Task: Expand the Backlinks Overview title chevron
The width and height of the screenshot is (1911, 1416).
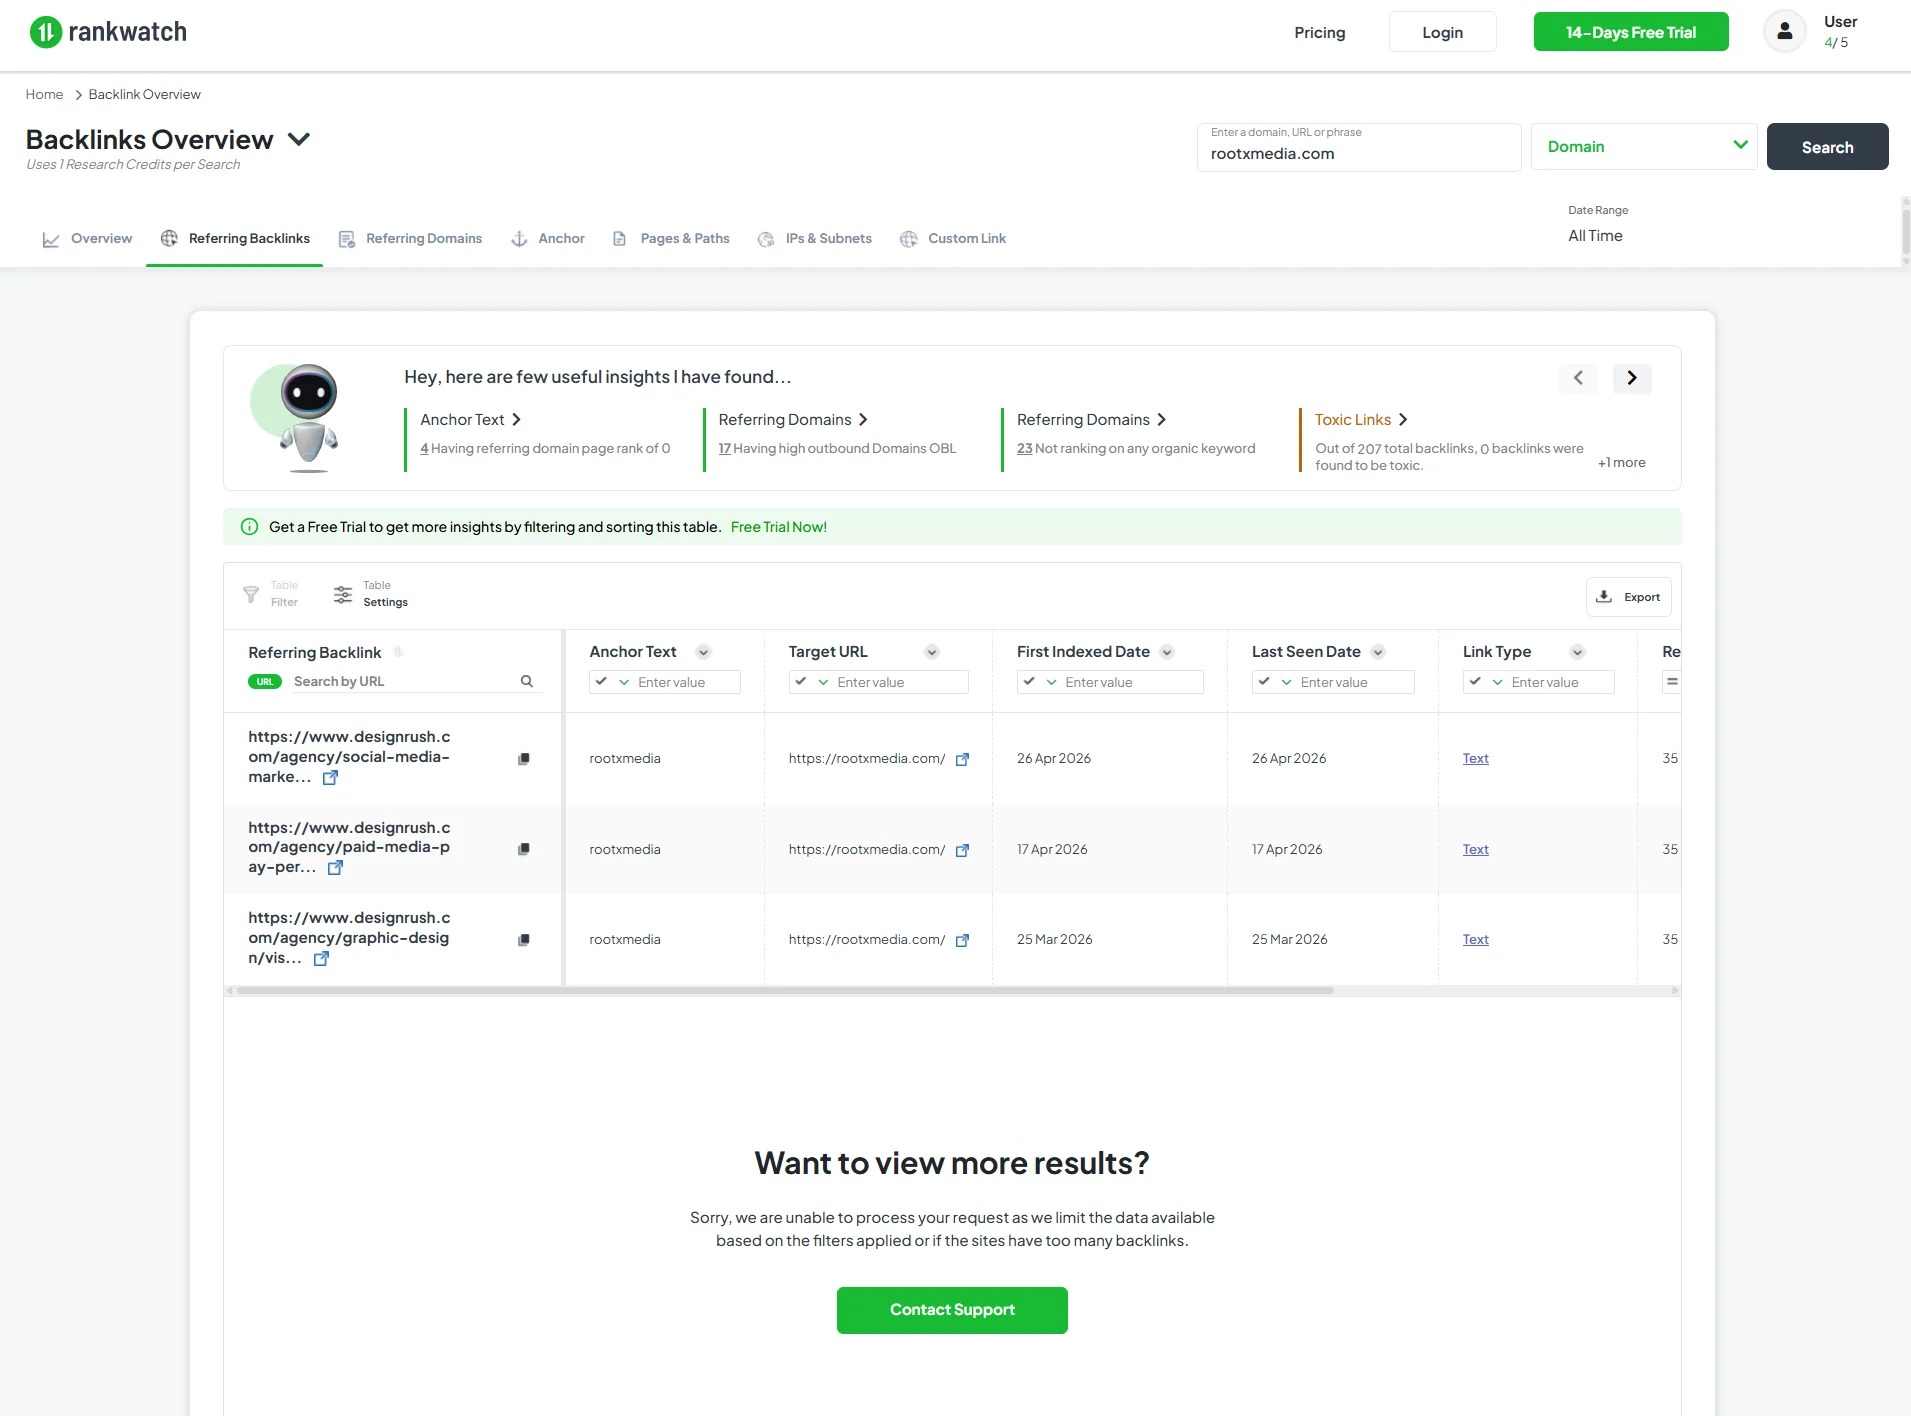Action: pos(299,139)
